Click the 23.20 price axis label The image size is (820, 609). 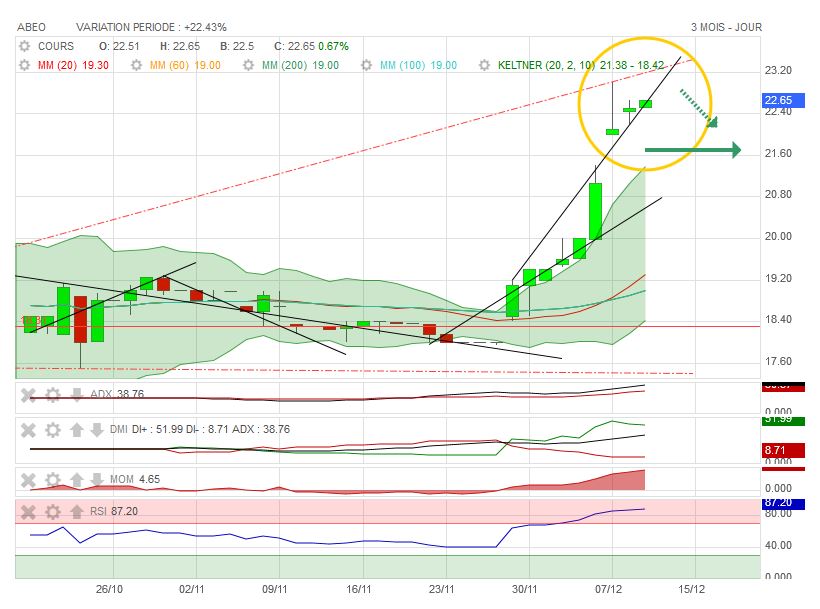click(x=778, y=71)
